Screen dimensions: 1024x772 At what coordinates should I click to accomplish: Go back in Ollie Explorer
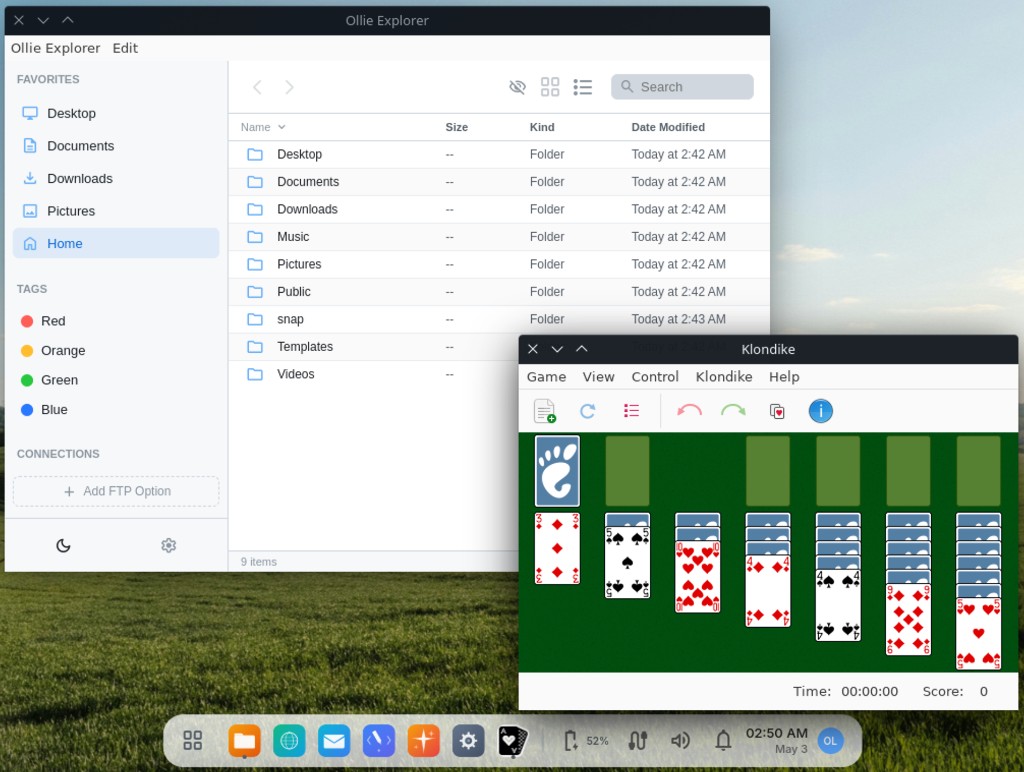click(257, 87)
